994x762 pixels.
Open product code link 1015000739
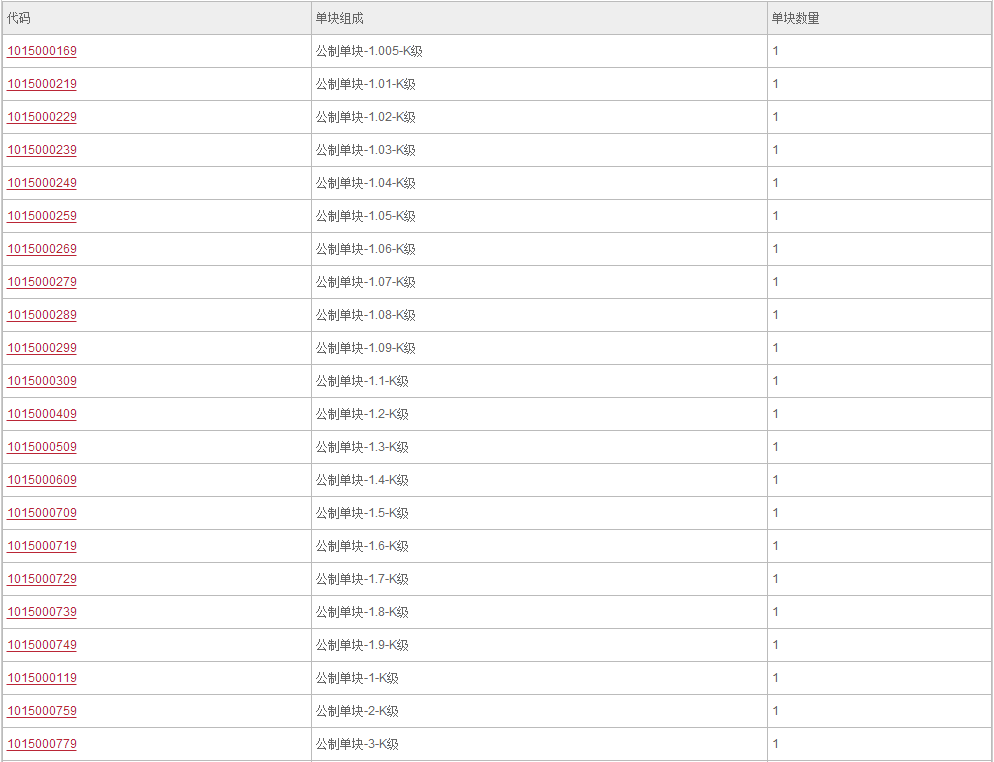click(x=42, y=611)
